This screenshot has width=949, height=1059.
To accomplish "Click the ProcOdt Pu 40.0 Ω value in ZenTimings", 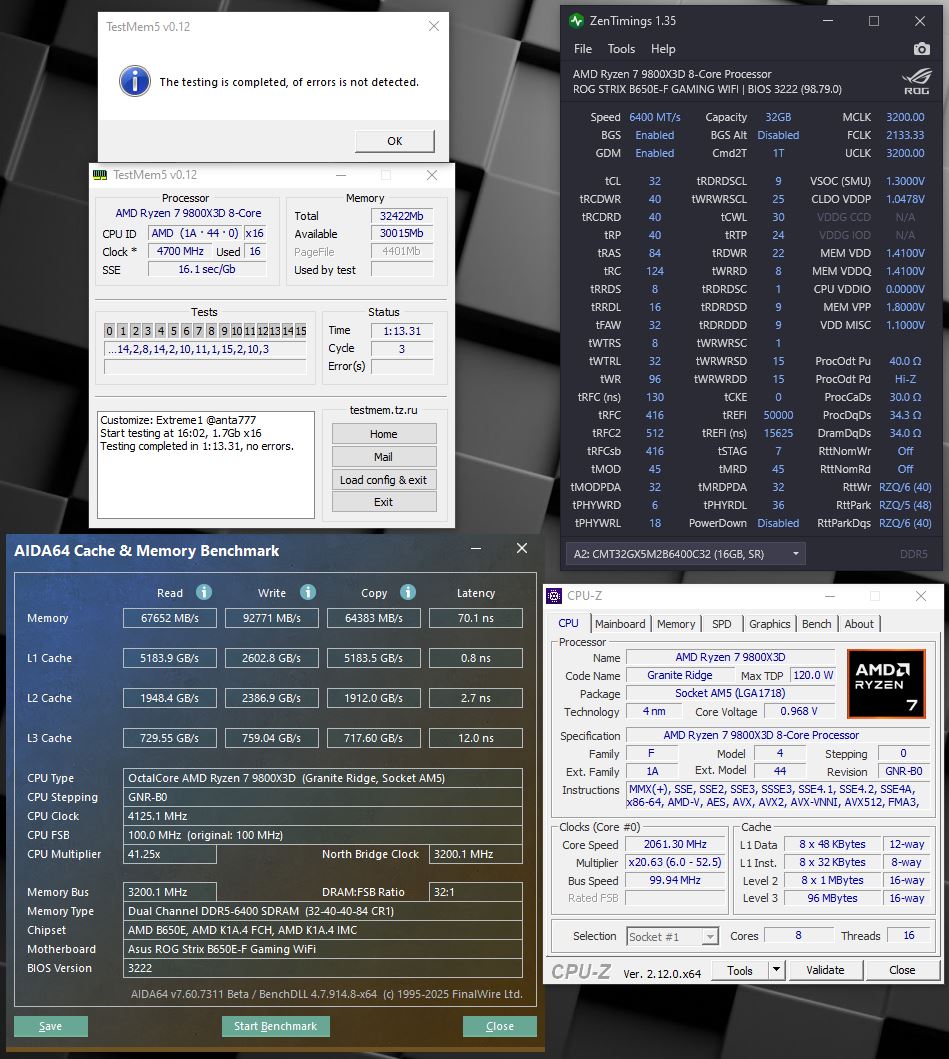I will (905, 361).
